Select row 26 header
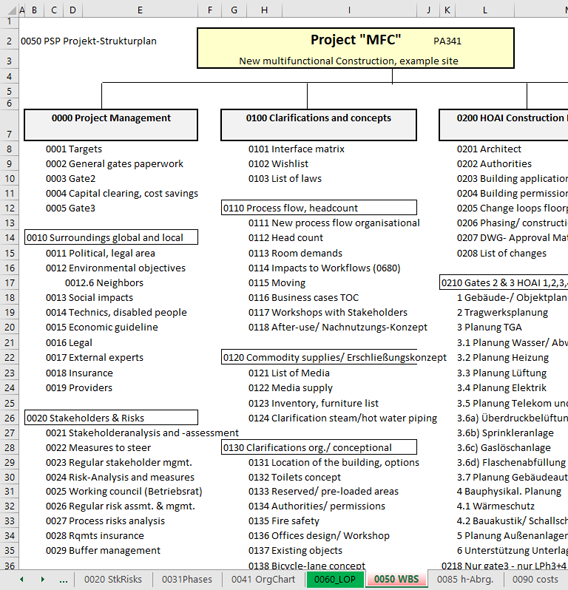This screenshot has width=568, height=590. tap(9, 418)
